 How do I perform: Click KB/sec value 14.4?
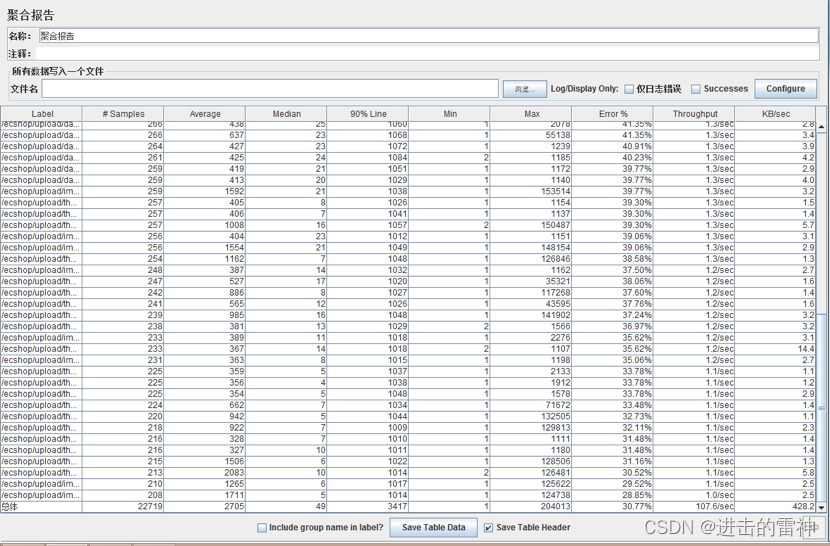pos(806,349)
